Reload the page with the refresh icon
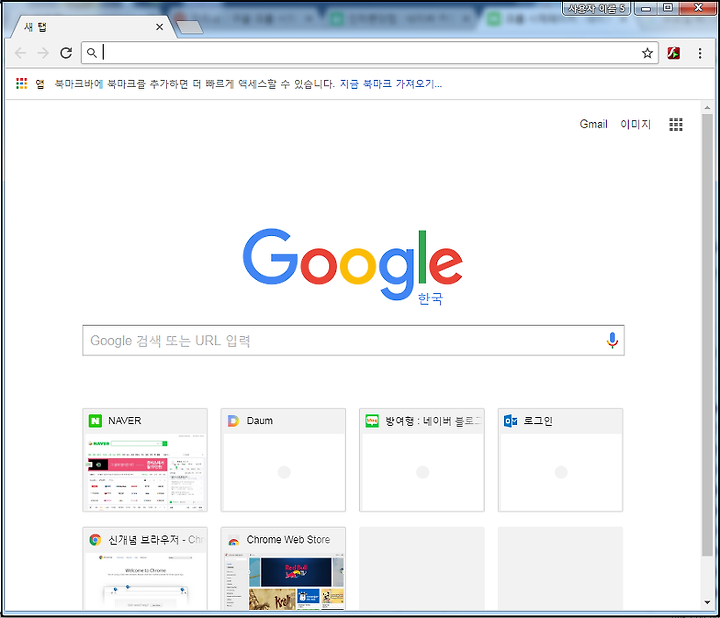The image size is (720, 618). 66,53
